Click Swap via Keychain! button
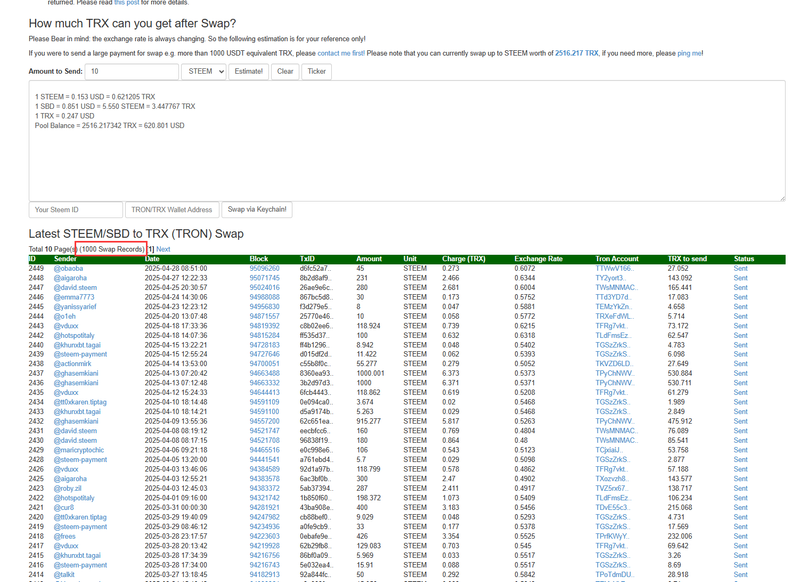The image size is (800, 582). [257, 210]
